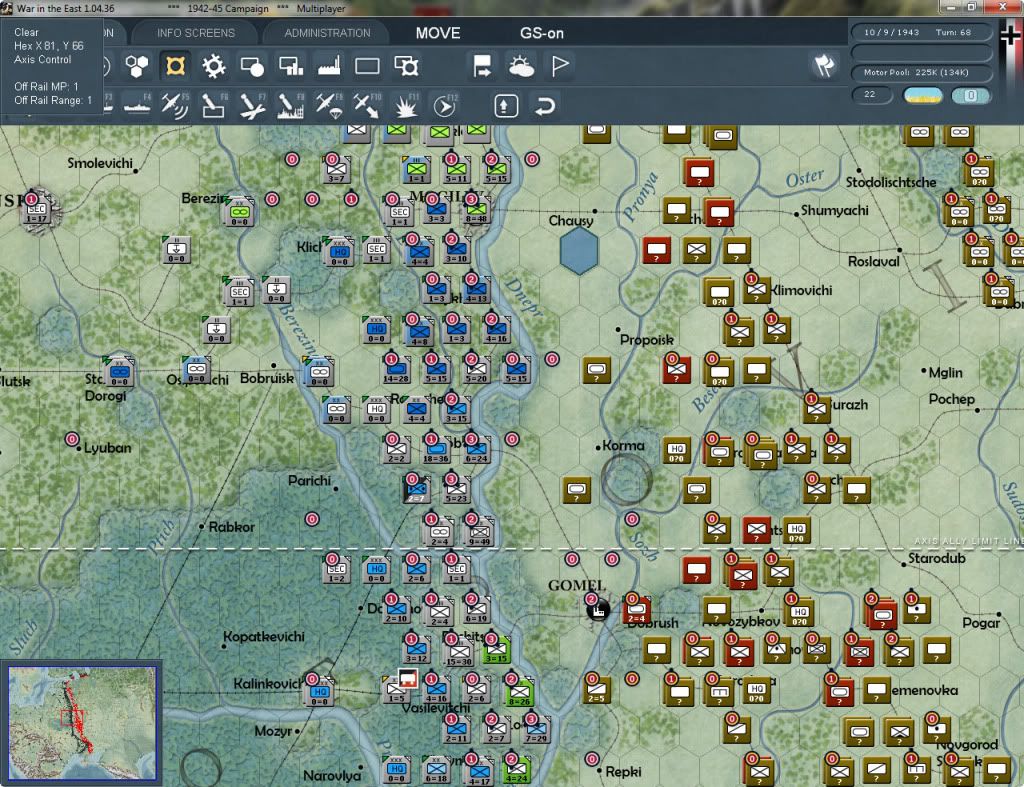
Task: Click the German cross flag emblem
Action: coord(1010,35)
